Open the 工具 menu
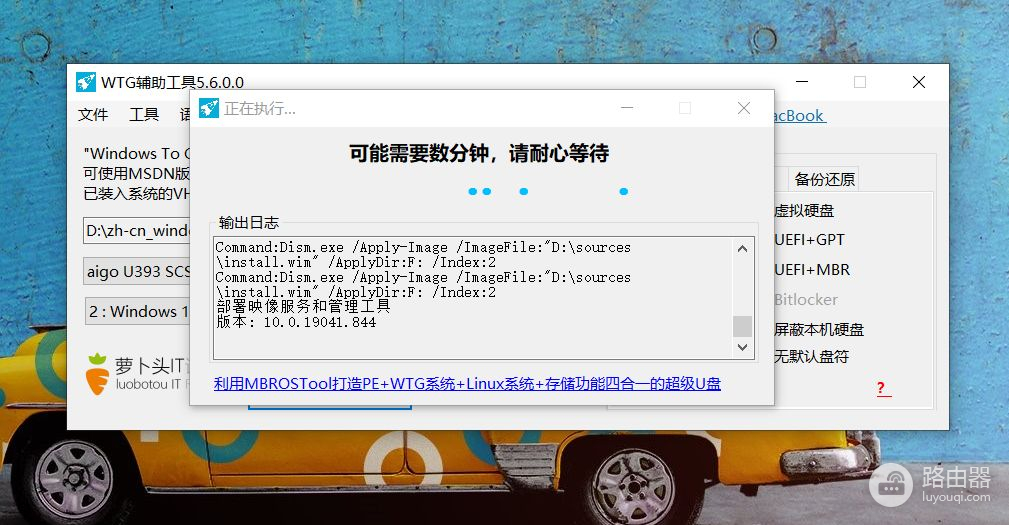This screenshot has width=1009, height=525. [x=144, y=115]
